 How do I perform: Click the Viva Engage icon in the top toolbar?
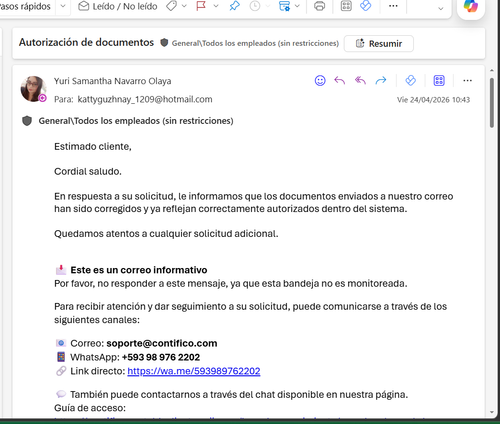pos(366,6)
